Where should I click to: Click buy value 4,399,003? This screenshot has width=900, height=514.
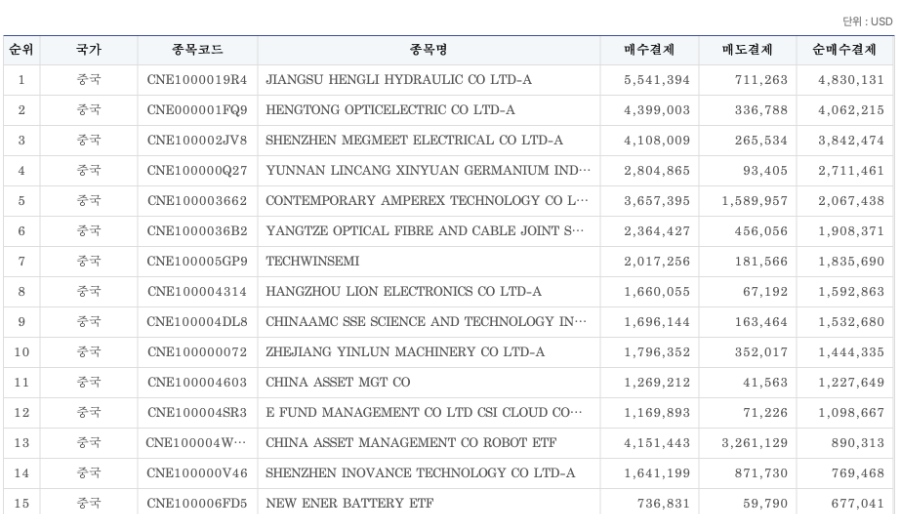(x=657, y=110)
